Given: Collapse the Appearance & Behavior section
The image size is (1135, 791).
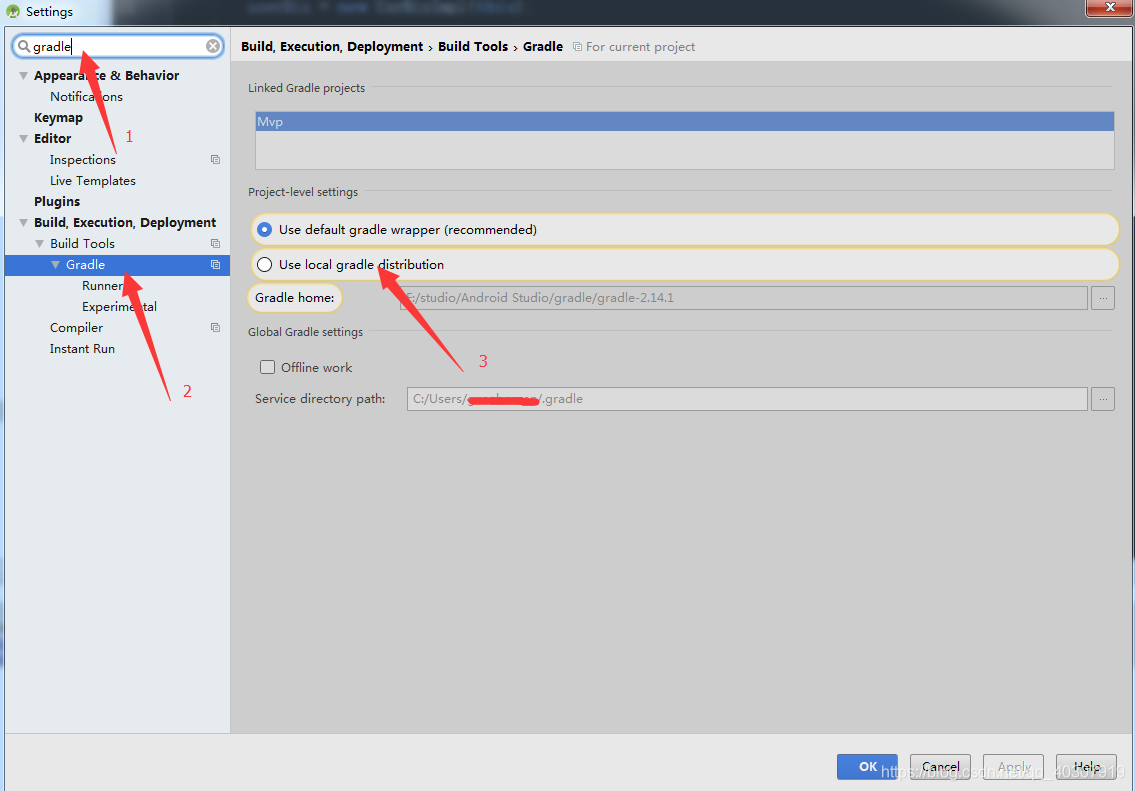Looking at the screenshot, I should pos(23,75).
